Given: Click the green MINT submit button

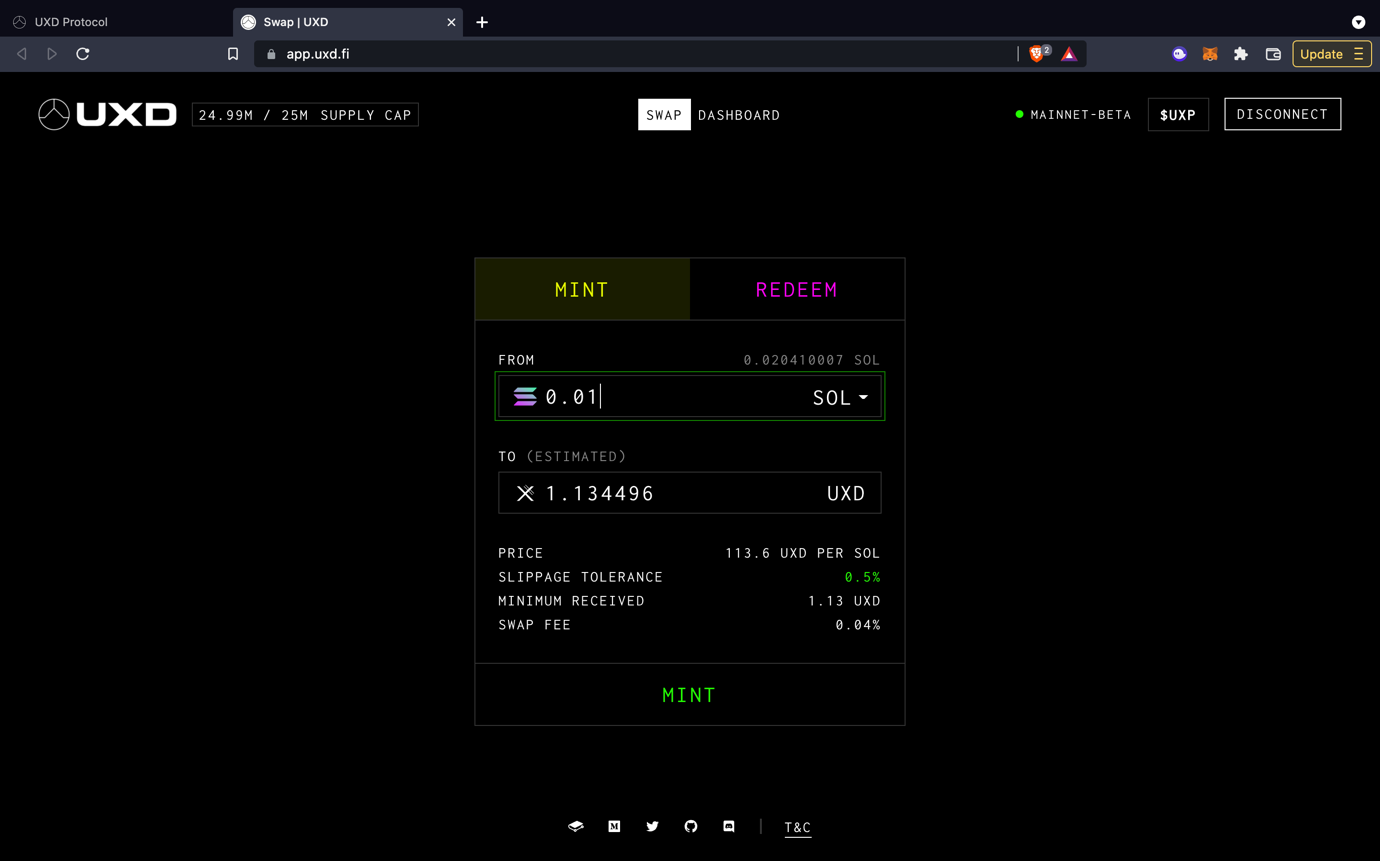Looking at the screenshot, I should click(690, 695).
